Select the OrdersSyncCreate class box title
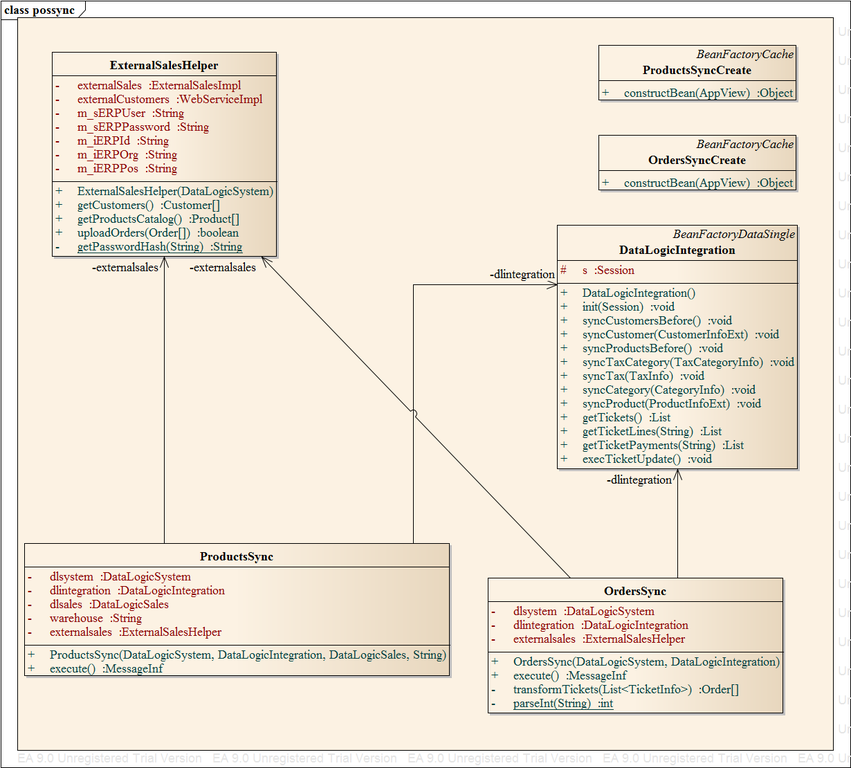Image resolution: width=851 pixels, height=768 pixels. point(696,160)
